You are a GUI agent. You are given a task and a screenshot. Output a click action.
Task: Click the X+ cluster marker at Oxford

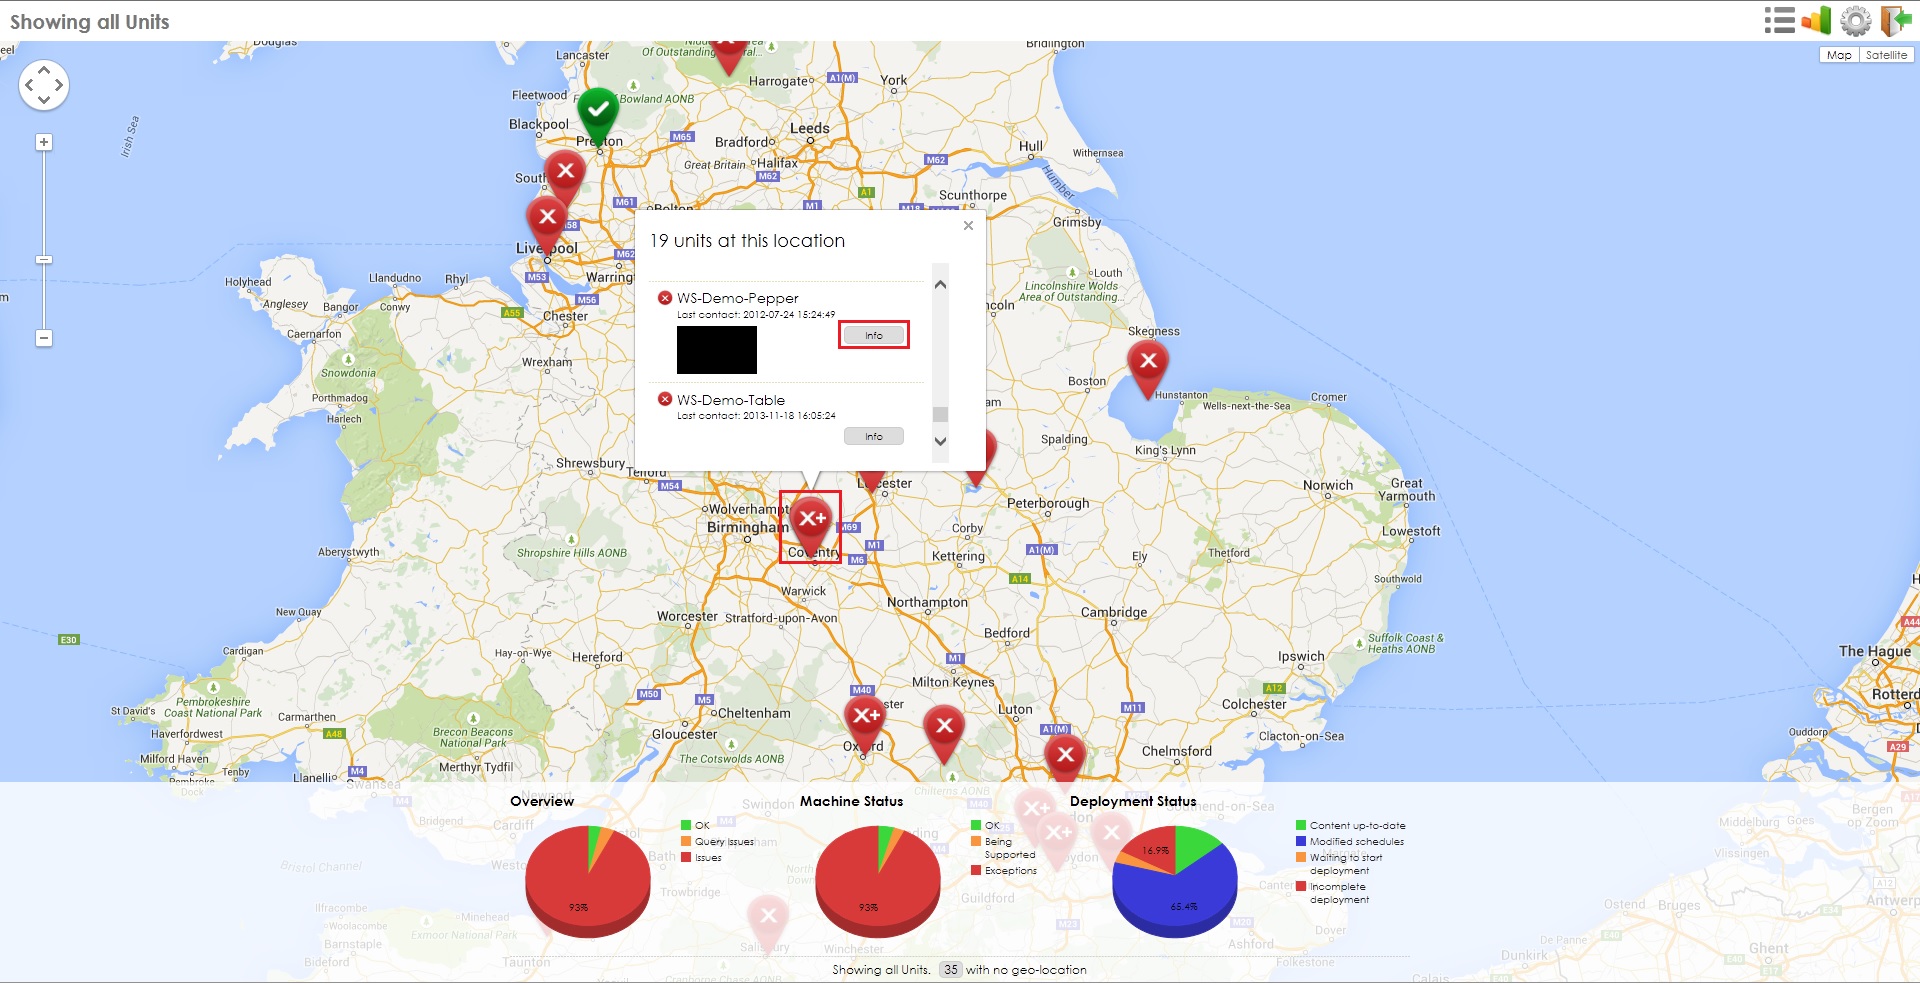(865, 716)
